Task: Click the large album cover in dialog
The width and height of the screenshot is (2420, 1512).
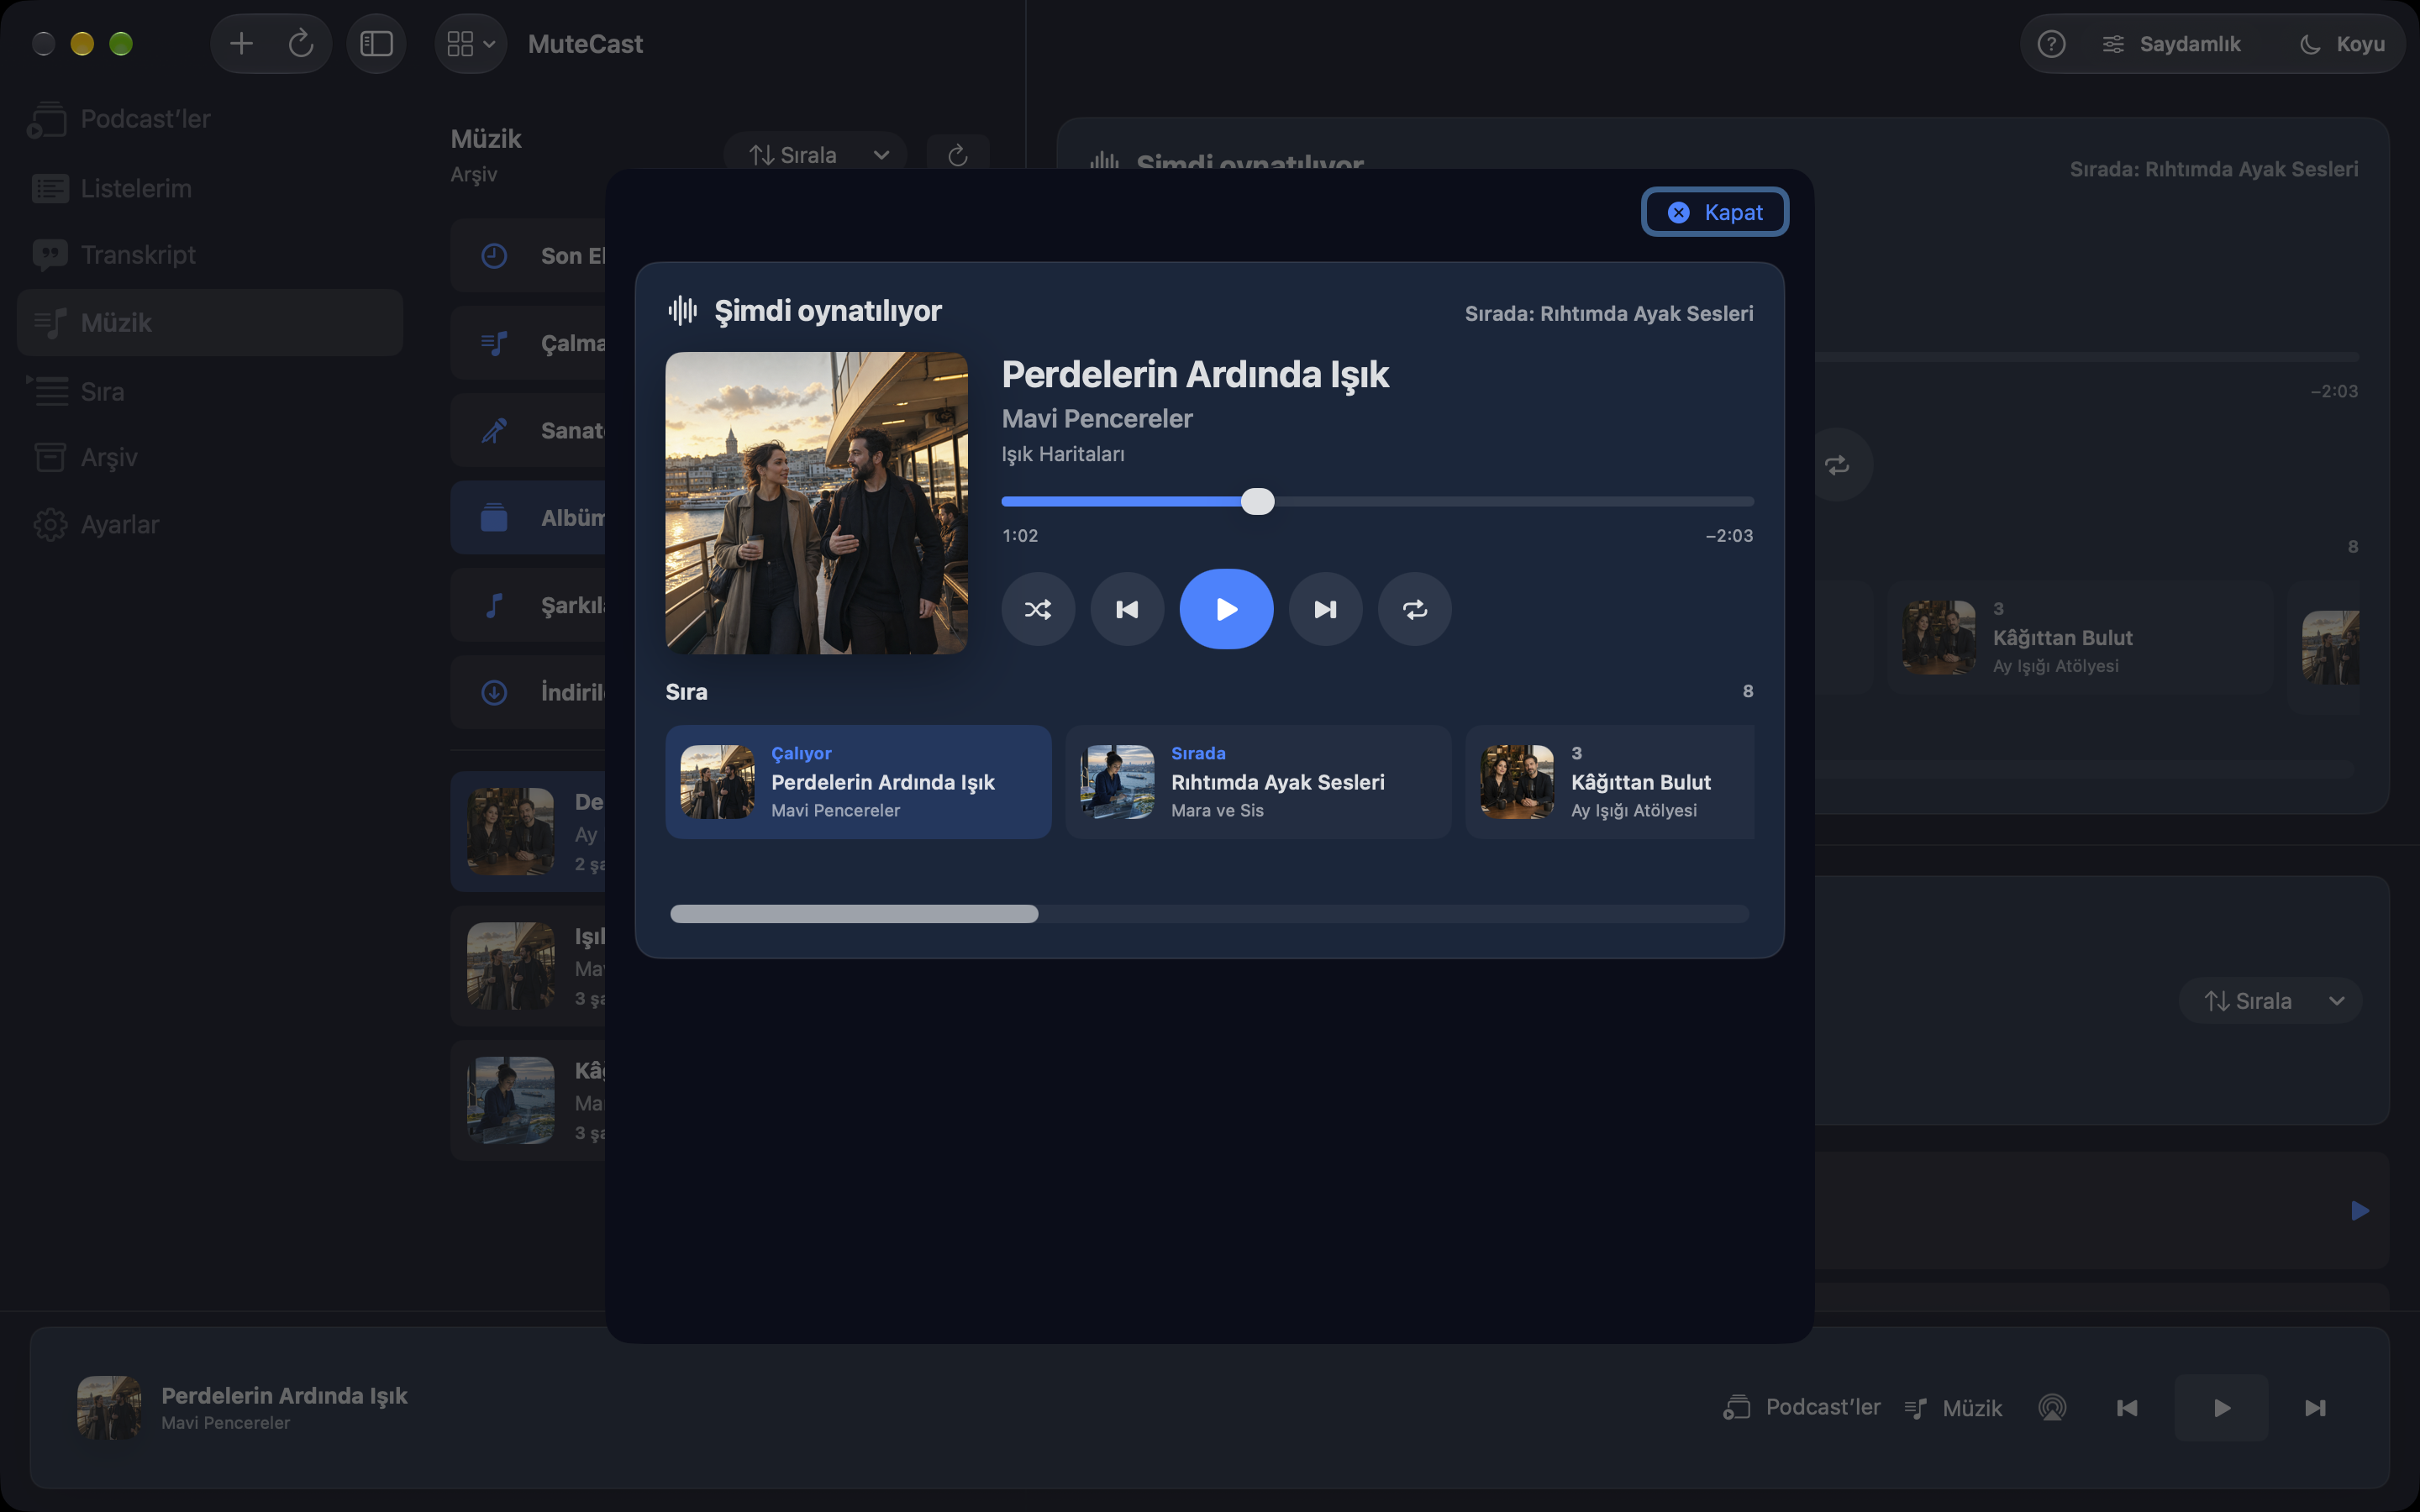Action: 816,503
